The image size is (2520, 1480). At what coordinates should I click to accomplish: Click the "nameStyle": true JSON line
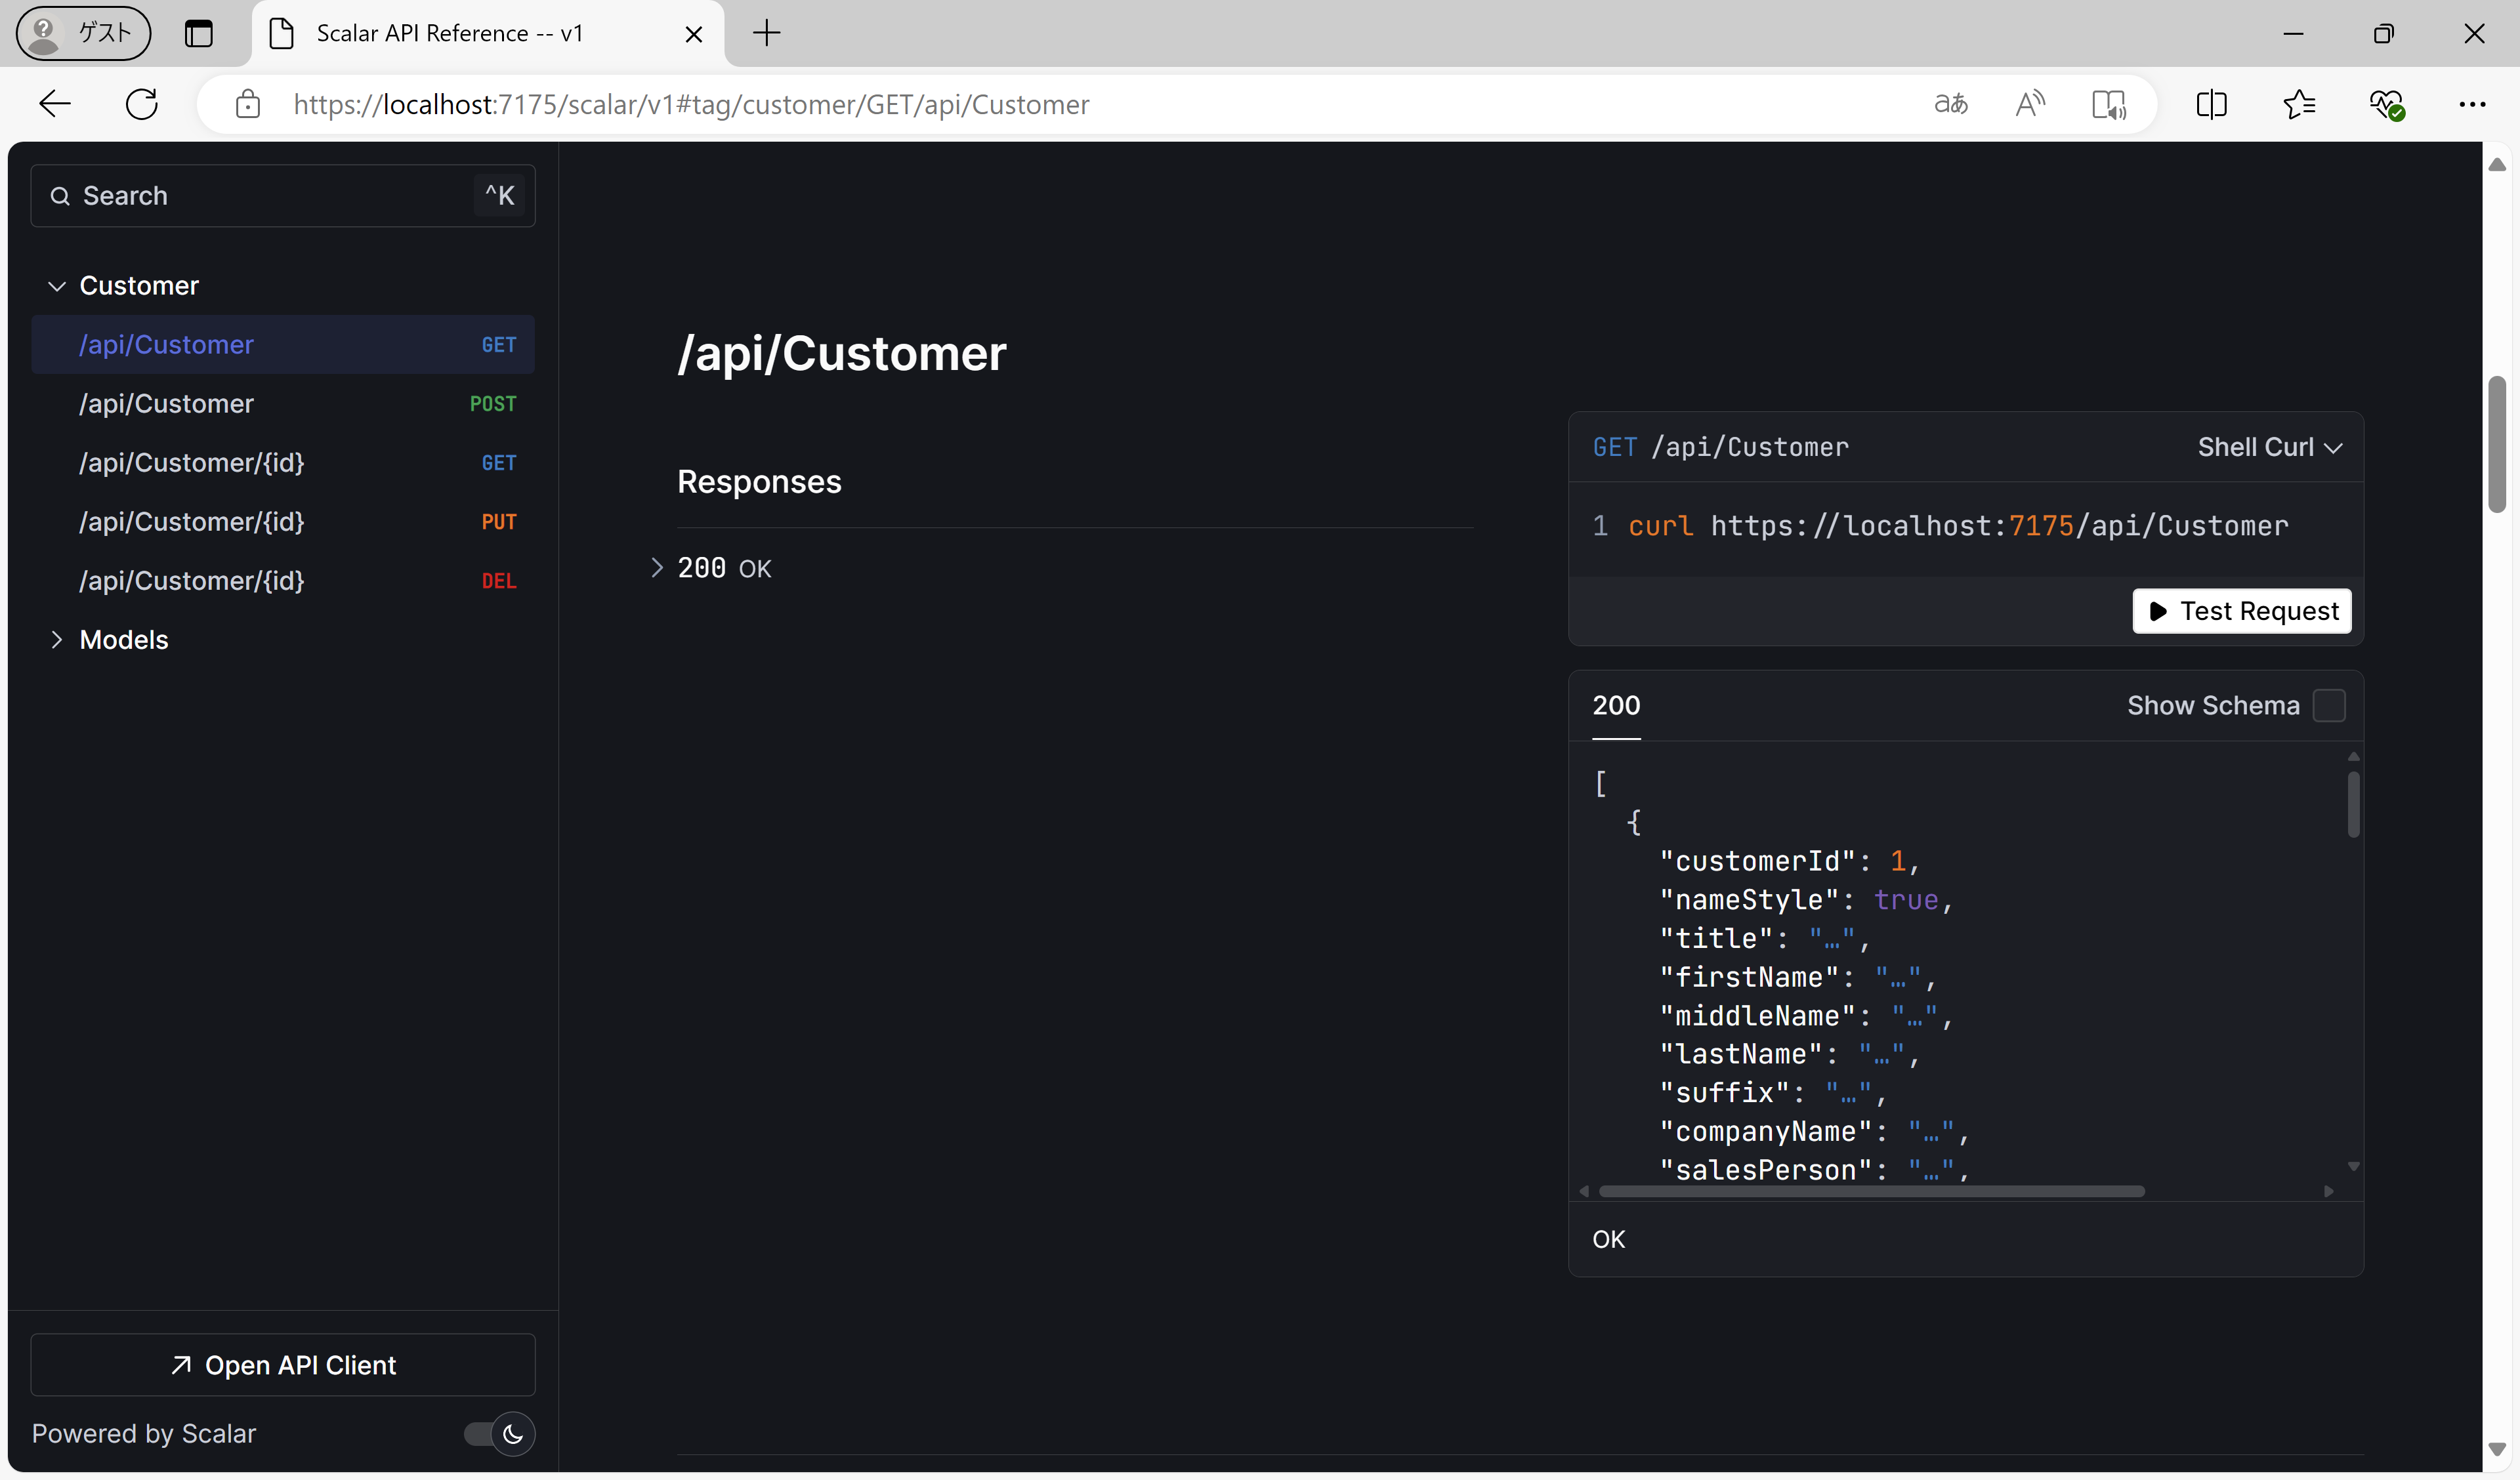coord(1806,900)
